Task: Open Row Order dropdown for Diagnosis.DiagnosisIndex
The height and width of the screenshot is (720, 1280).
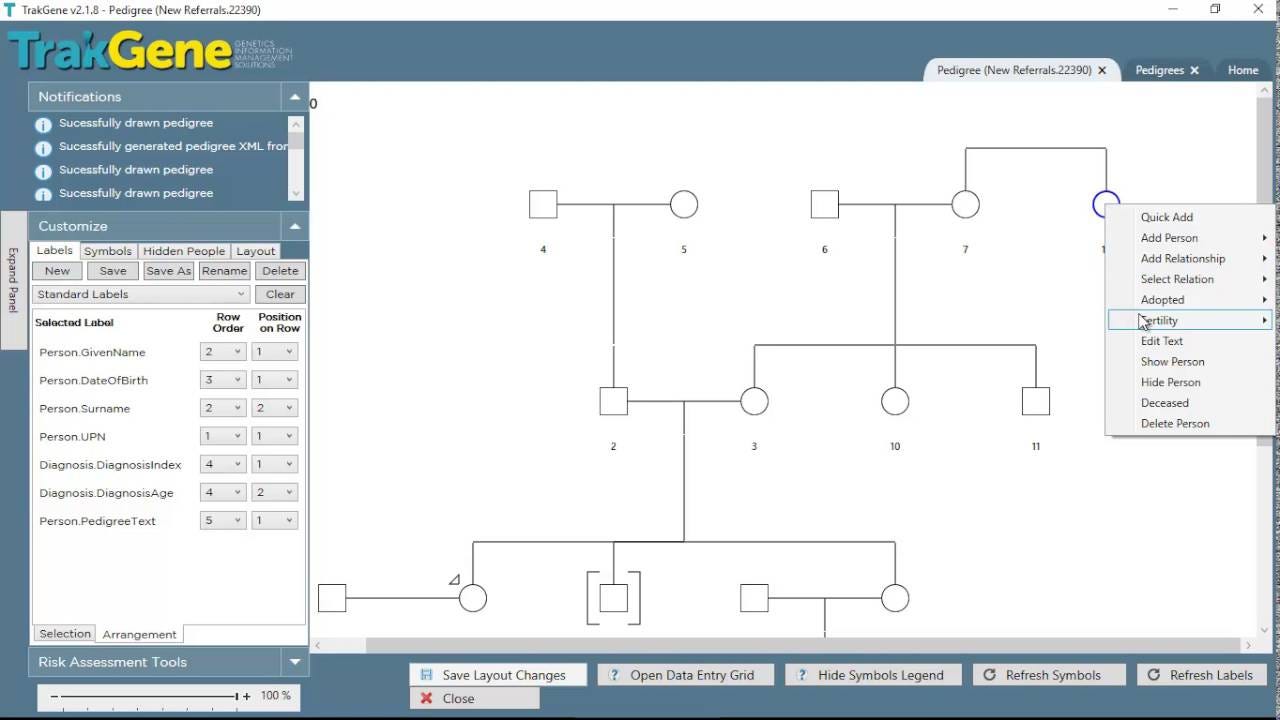Action: 223,464
